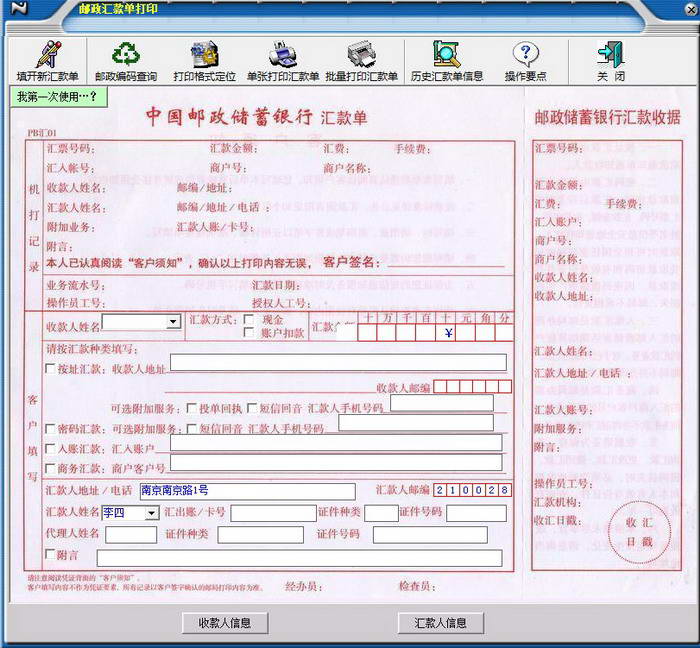Click 我第一次使用…? help button
This screenshot has width=700, height=648.
58,97
